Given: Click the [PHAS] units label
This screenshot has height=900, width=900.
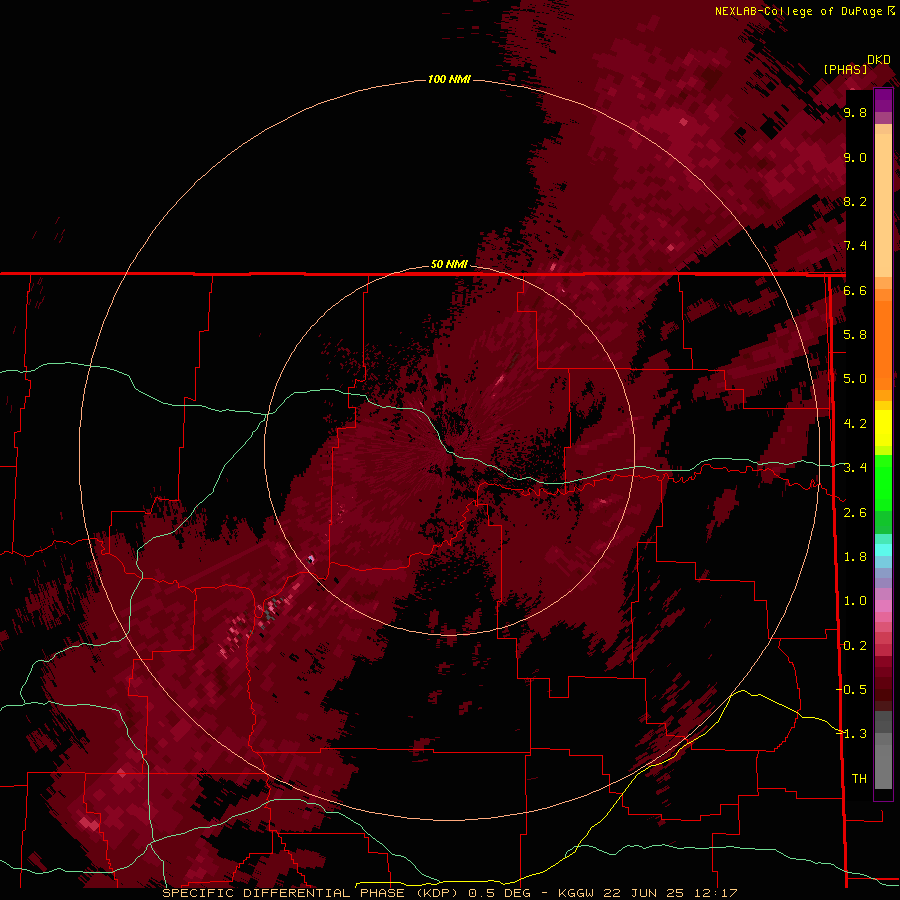Looking at the screenshot, I should point(845,70).
